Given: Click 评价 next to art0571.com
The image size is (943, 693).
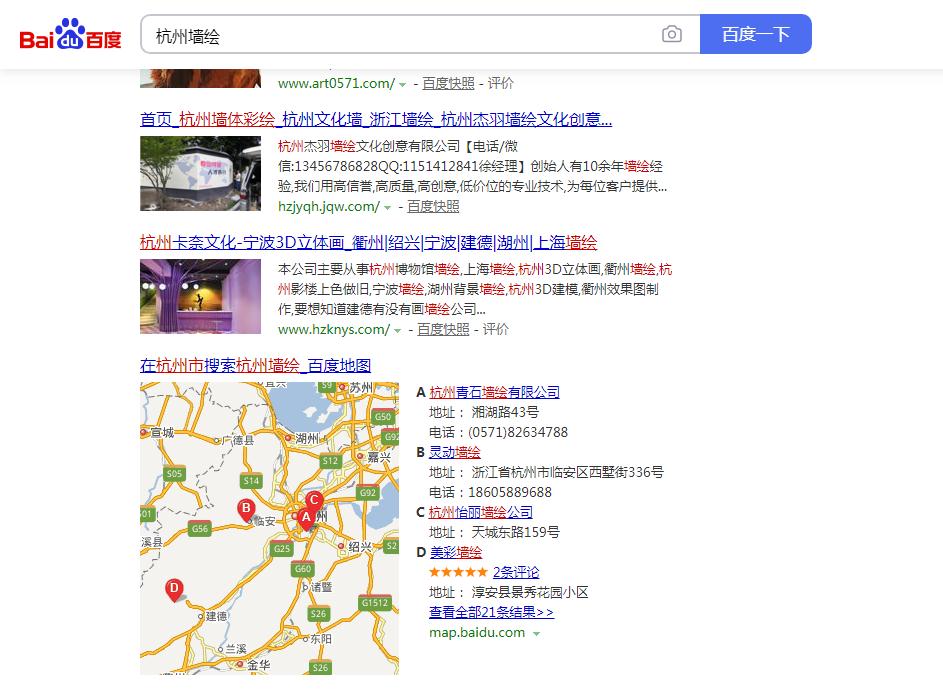Looking at the screenshot, I should (x=500, y=84).
